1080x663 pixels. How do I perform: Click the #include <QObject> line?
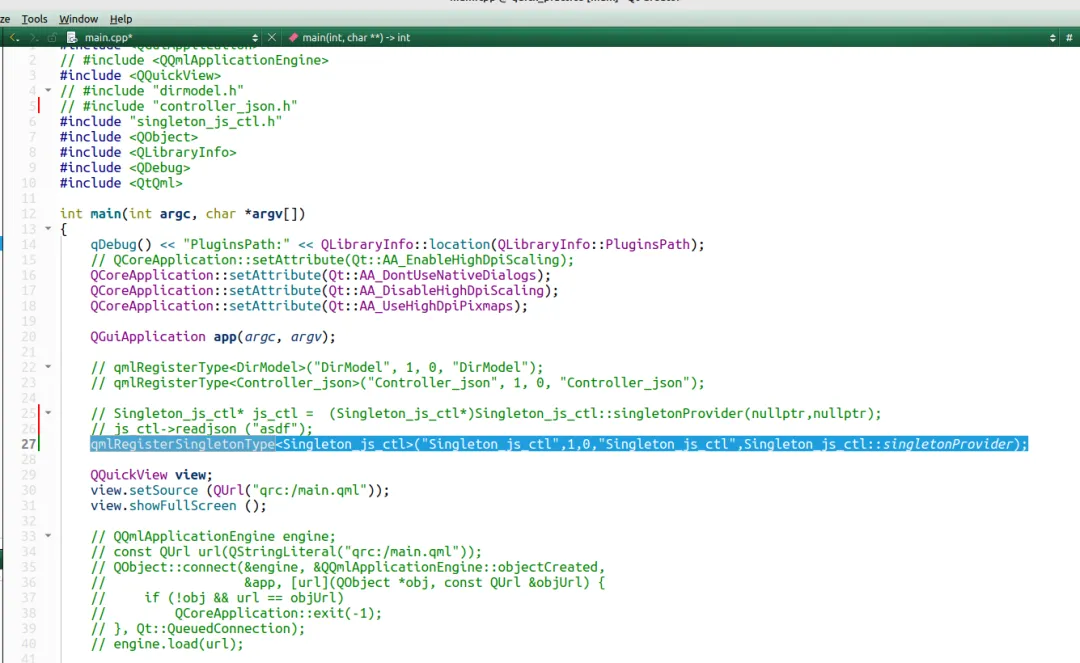[x=129, y=137]
